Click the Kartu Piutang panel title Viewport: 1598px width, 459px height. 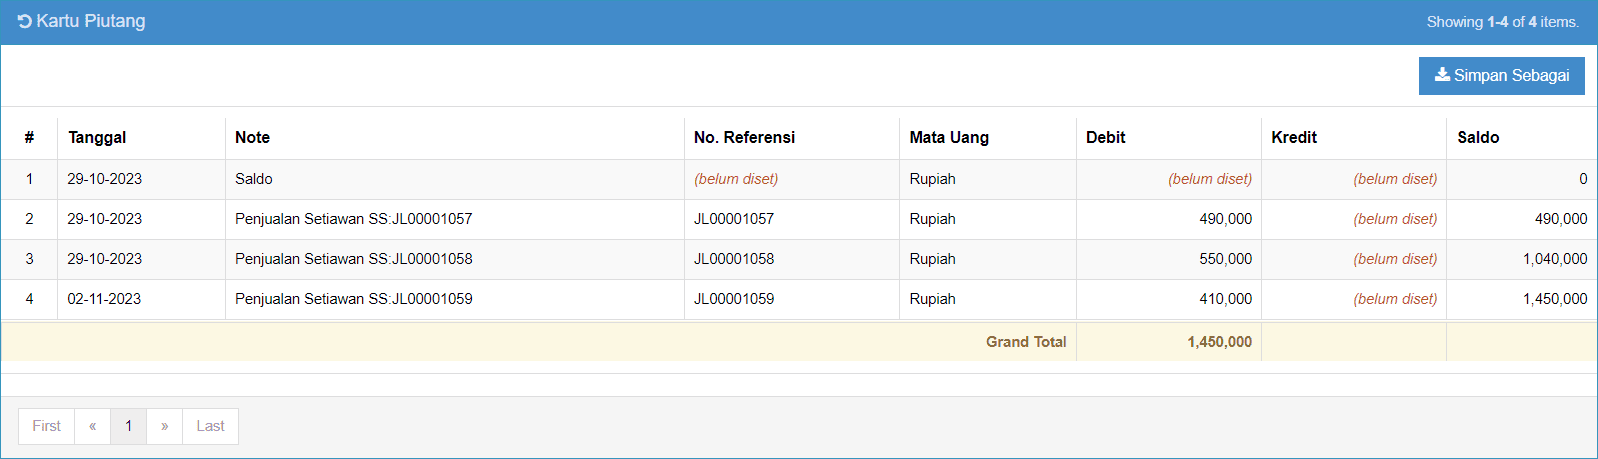click(91, 21)
